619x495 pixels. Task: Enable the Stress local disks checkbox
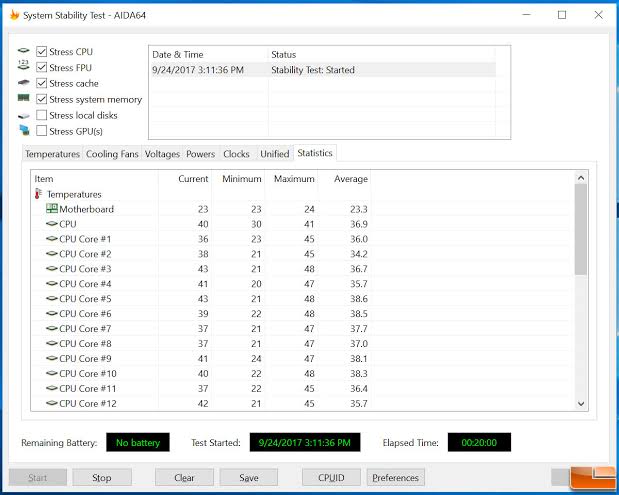tap(41, 115)
